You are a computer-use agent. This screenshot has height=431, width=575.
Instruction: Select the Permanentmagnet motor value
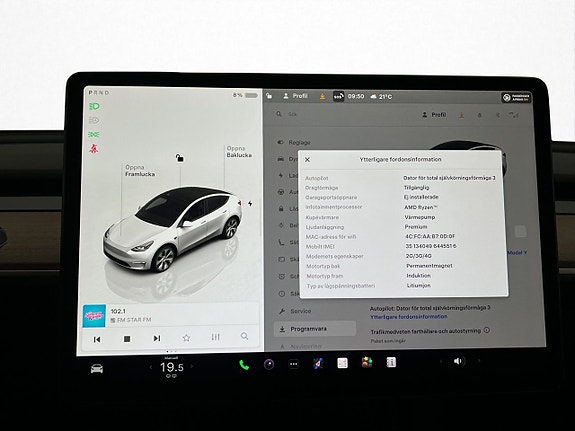429,266
